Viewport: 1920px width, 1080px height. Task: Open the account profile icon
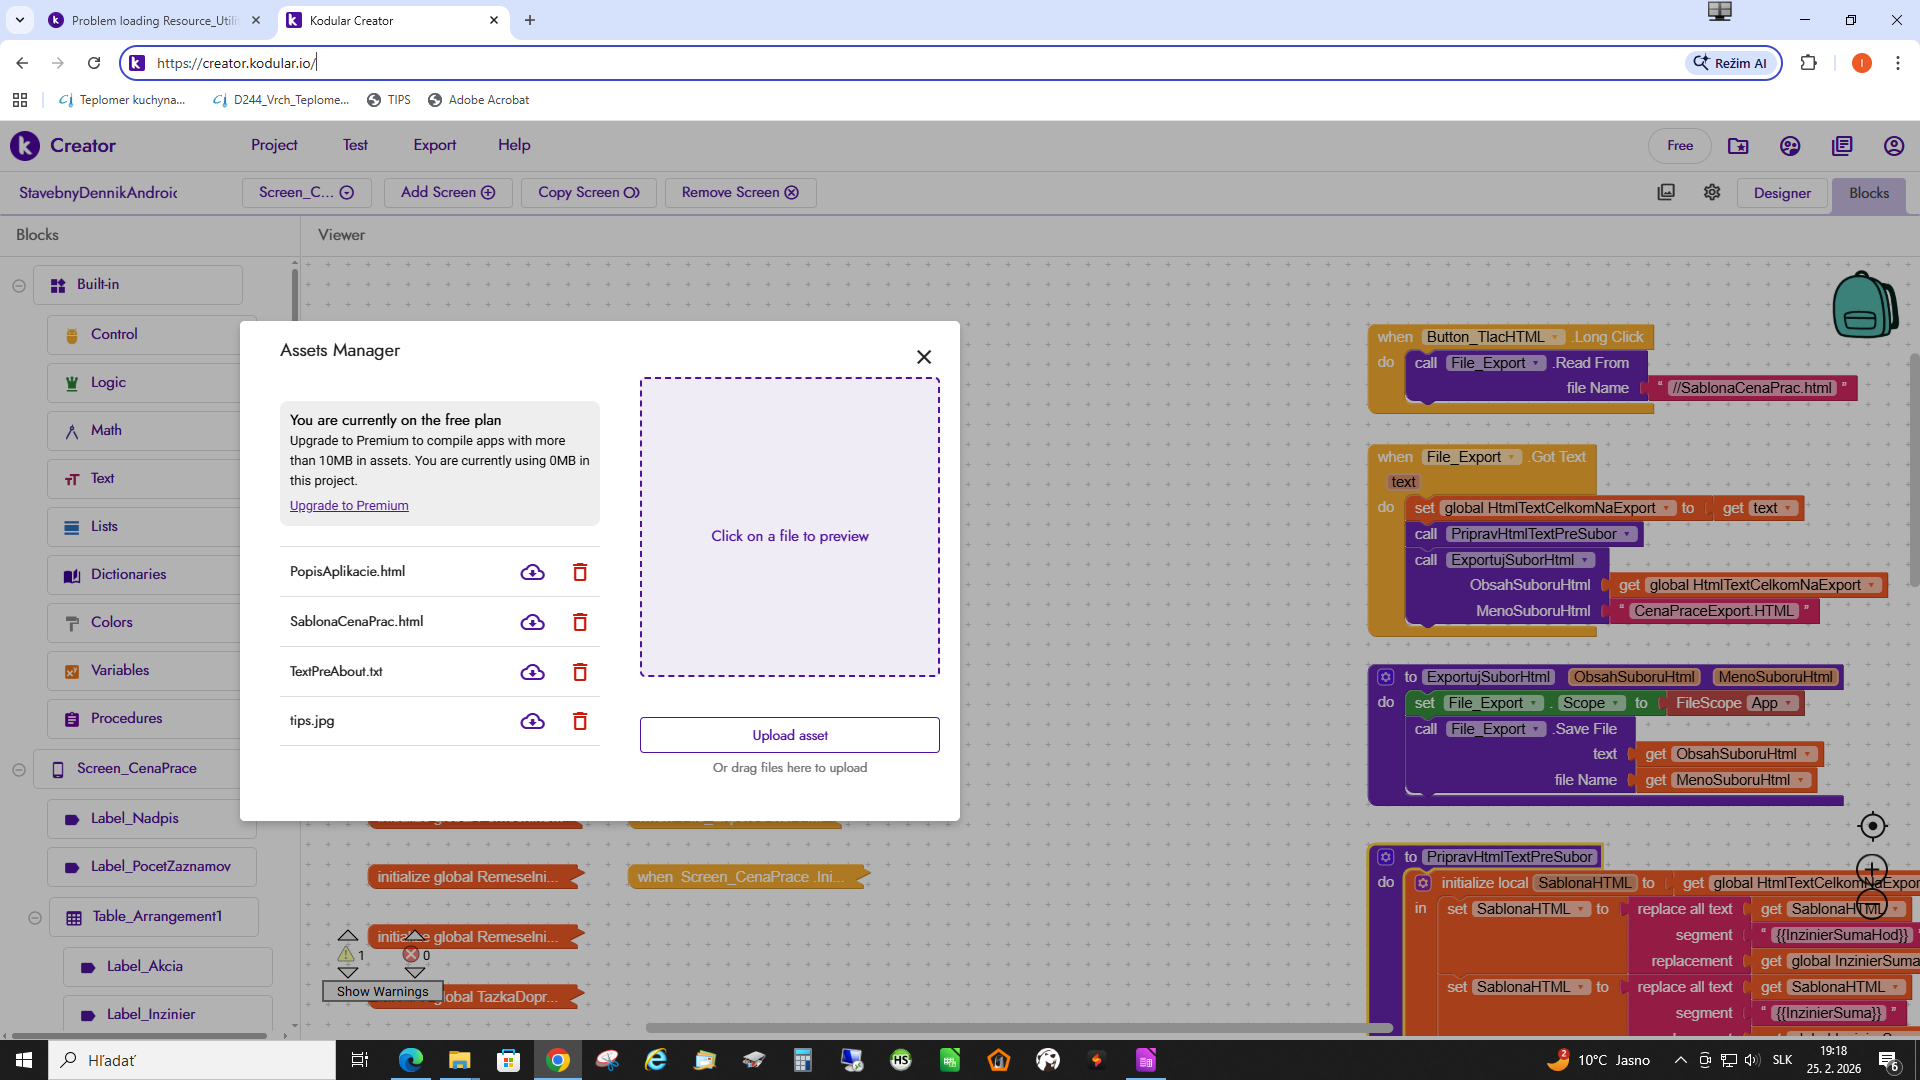(x=1893, y=146)
